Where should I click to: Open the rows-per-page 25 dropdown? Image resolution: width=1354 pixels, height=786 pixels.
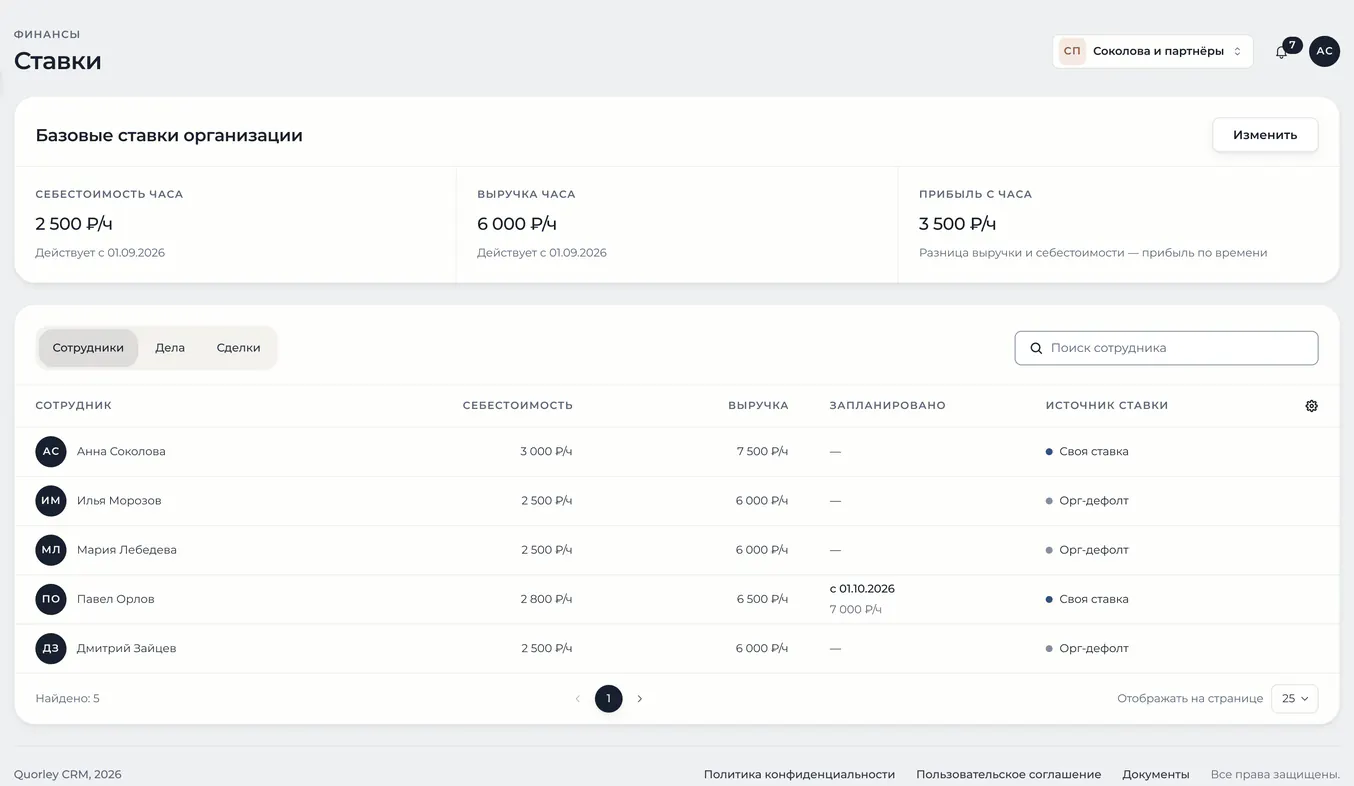click(1294, 698)
